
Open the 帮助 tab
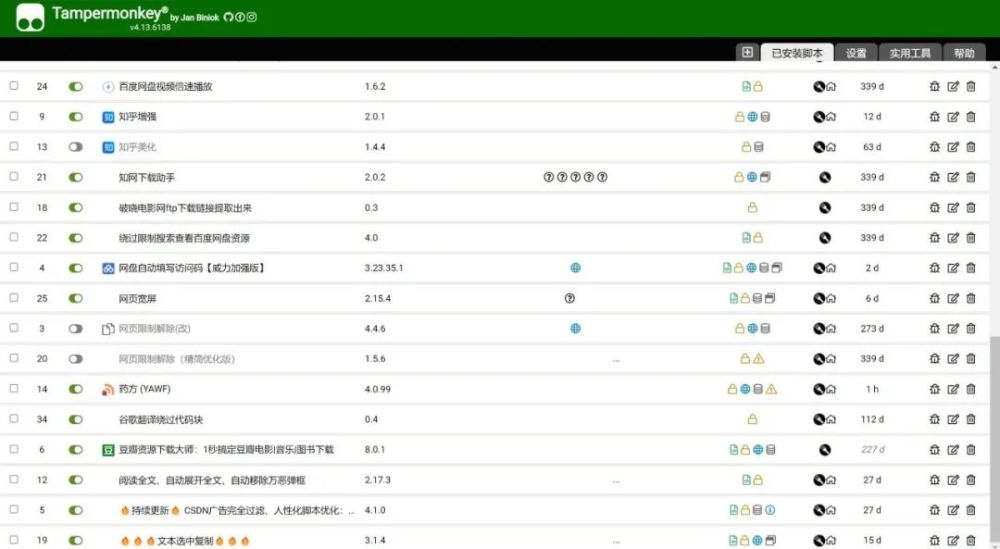(x=964, y=53)
